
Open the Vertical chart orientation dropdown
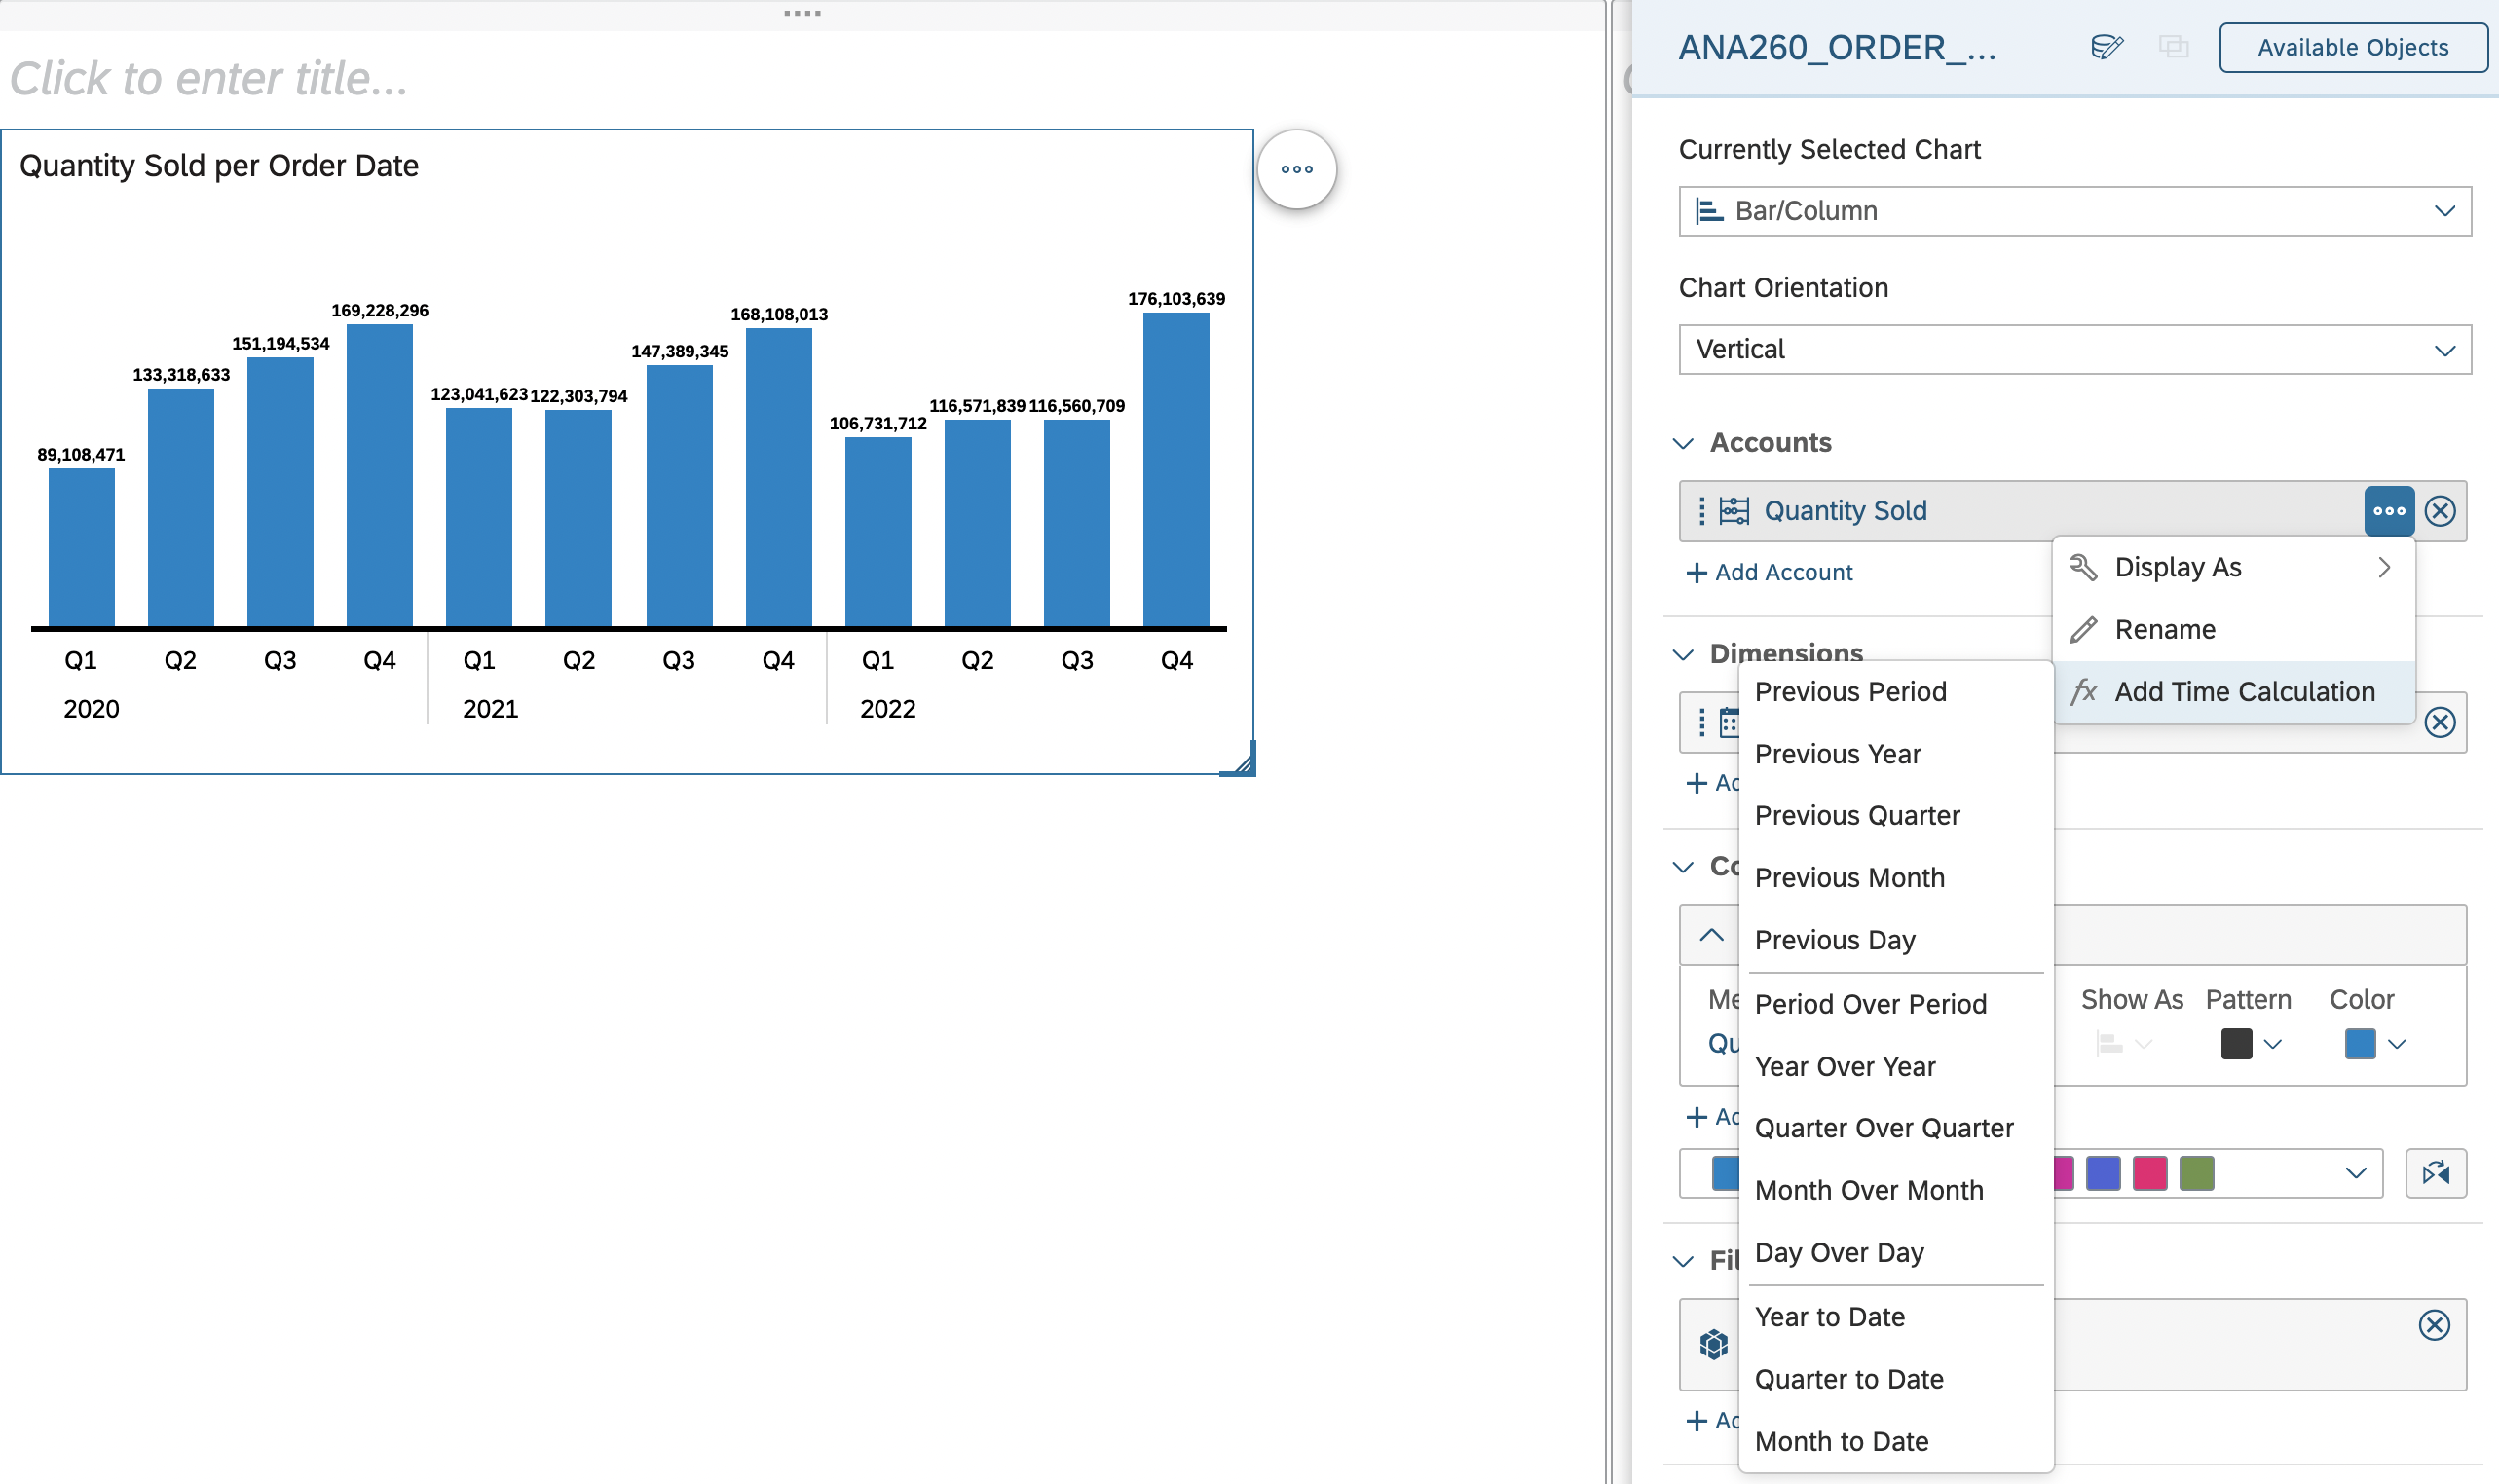coord(2074,349)
